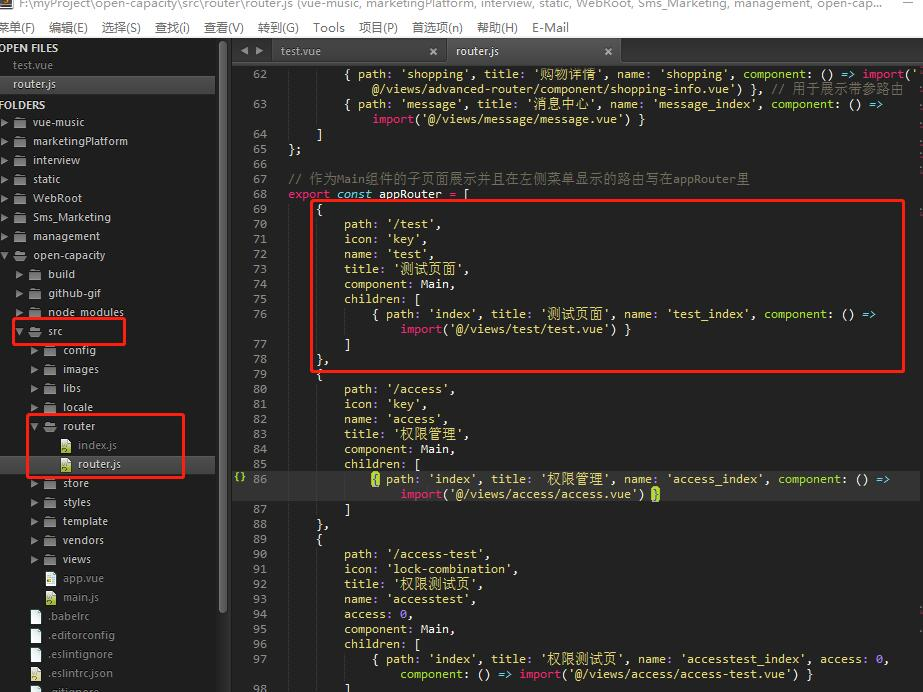
Task: Click the open-capacity open folder icon
Action: tap(21, 255)
